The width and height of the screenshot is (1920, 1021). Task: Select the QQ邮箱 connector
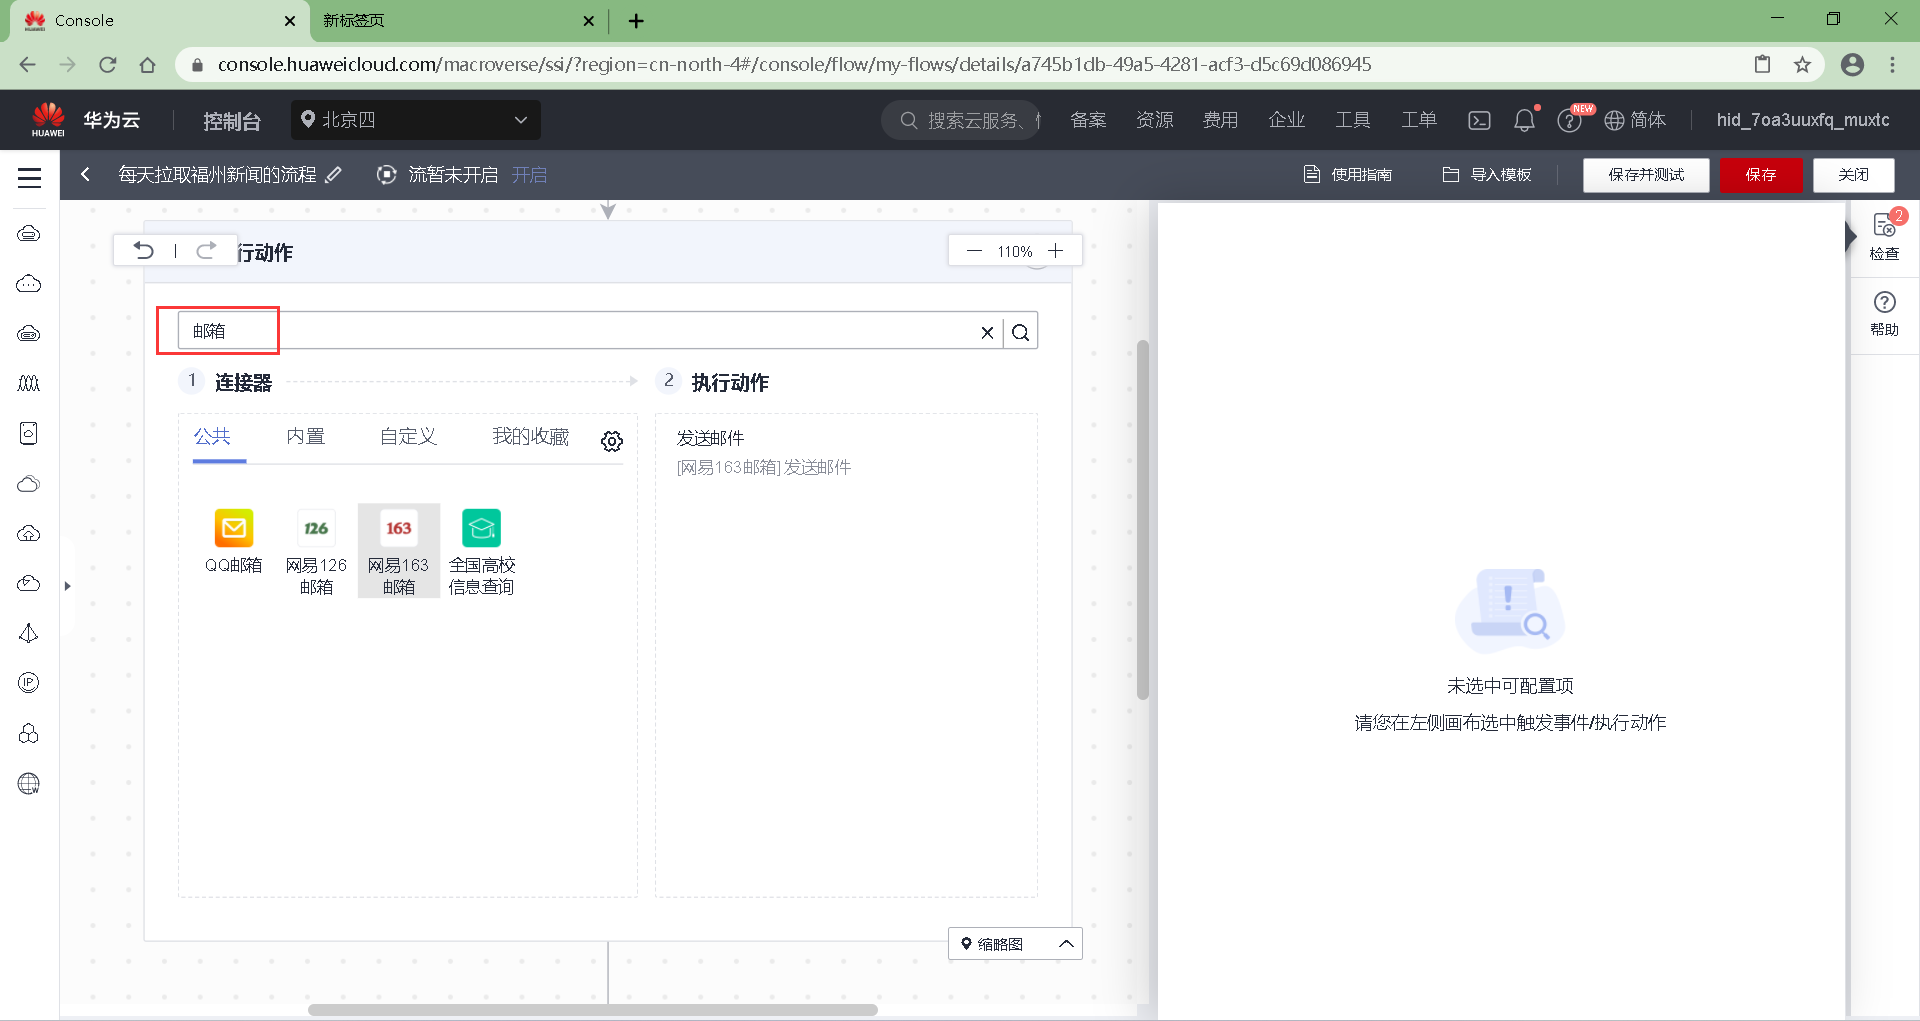tap(234, 541)
